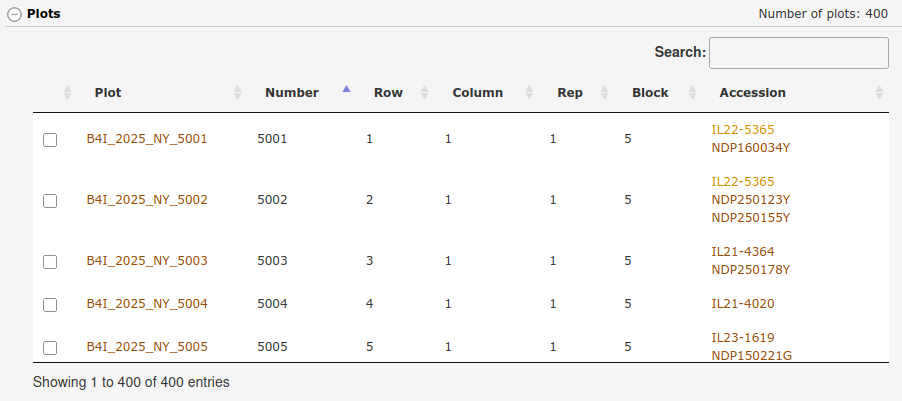Click sort arrows on checkbox column header
This screenshot has width=902, height=401.
67,93
